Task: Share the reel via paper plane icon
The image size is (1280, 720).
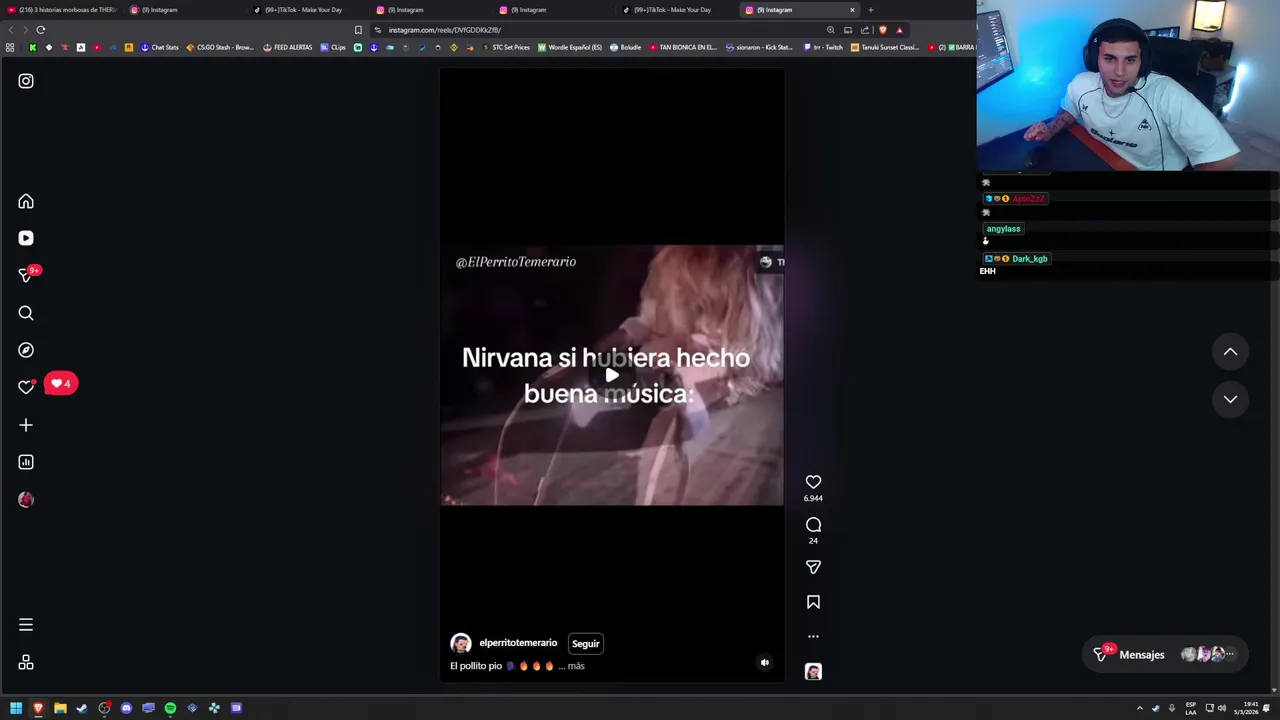Action: pos(813,567)
